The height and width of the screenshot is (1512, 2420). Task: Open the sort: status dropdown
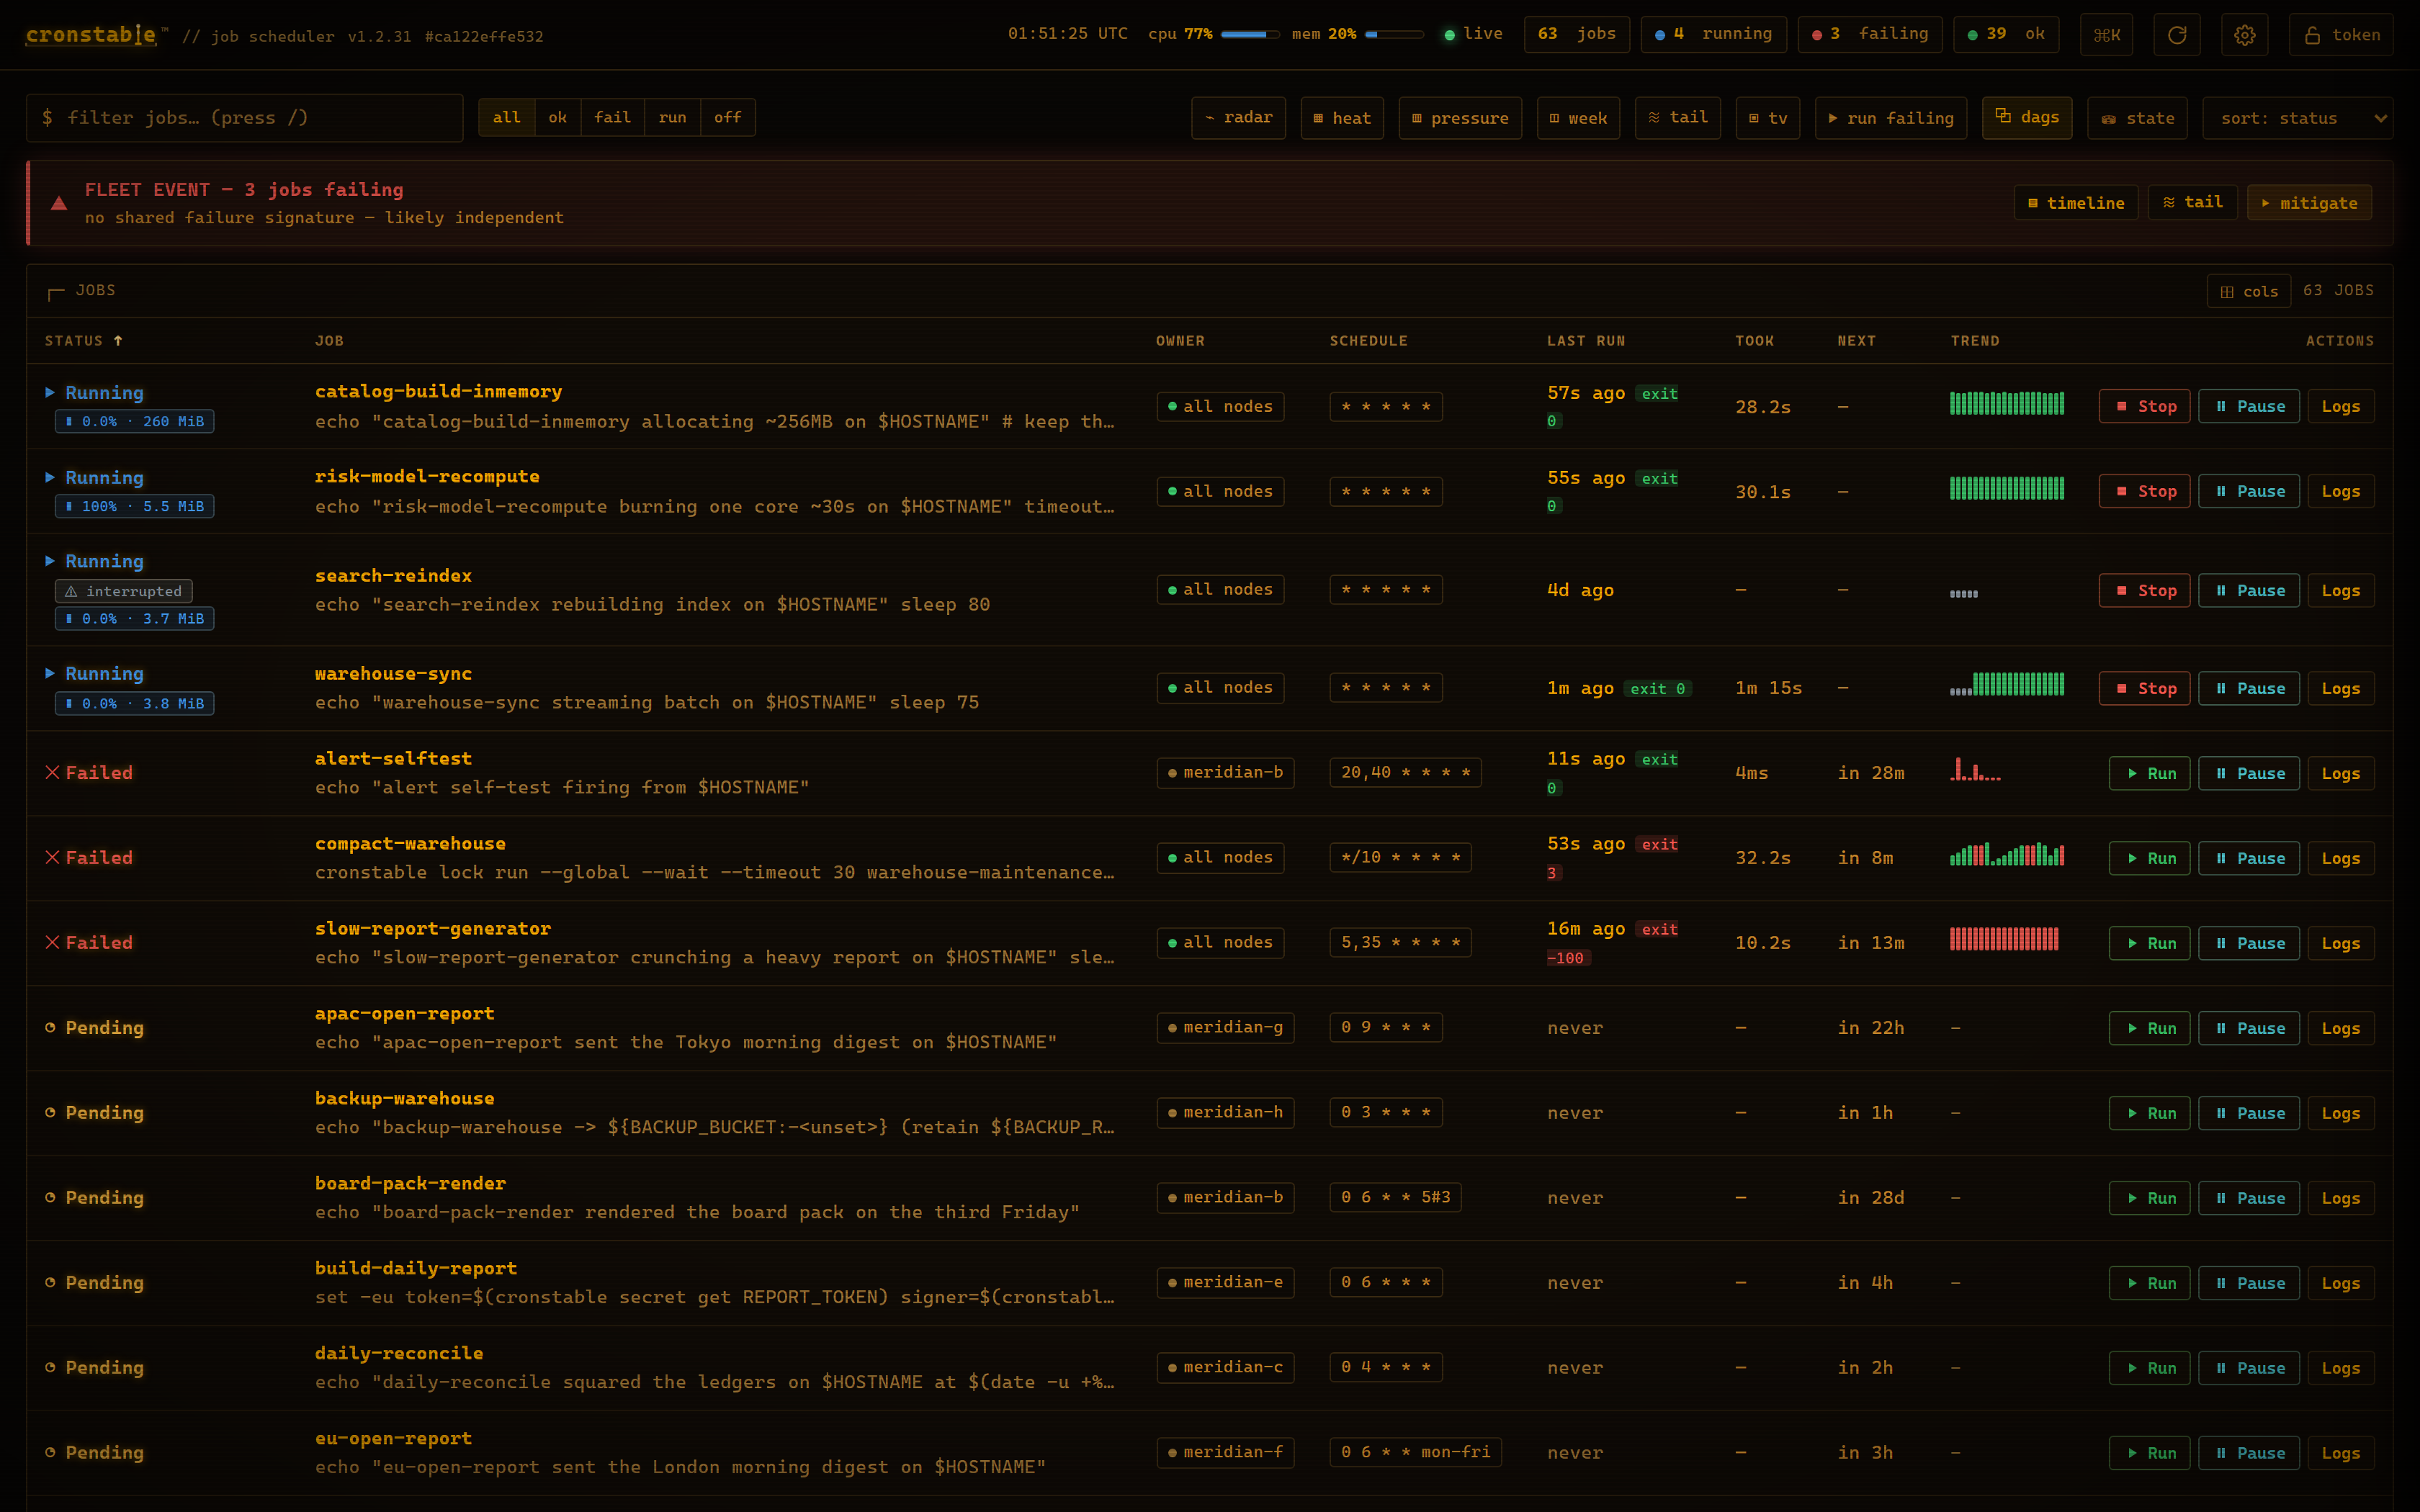tap(2298, 118)
